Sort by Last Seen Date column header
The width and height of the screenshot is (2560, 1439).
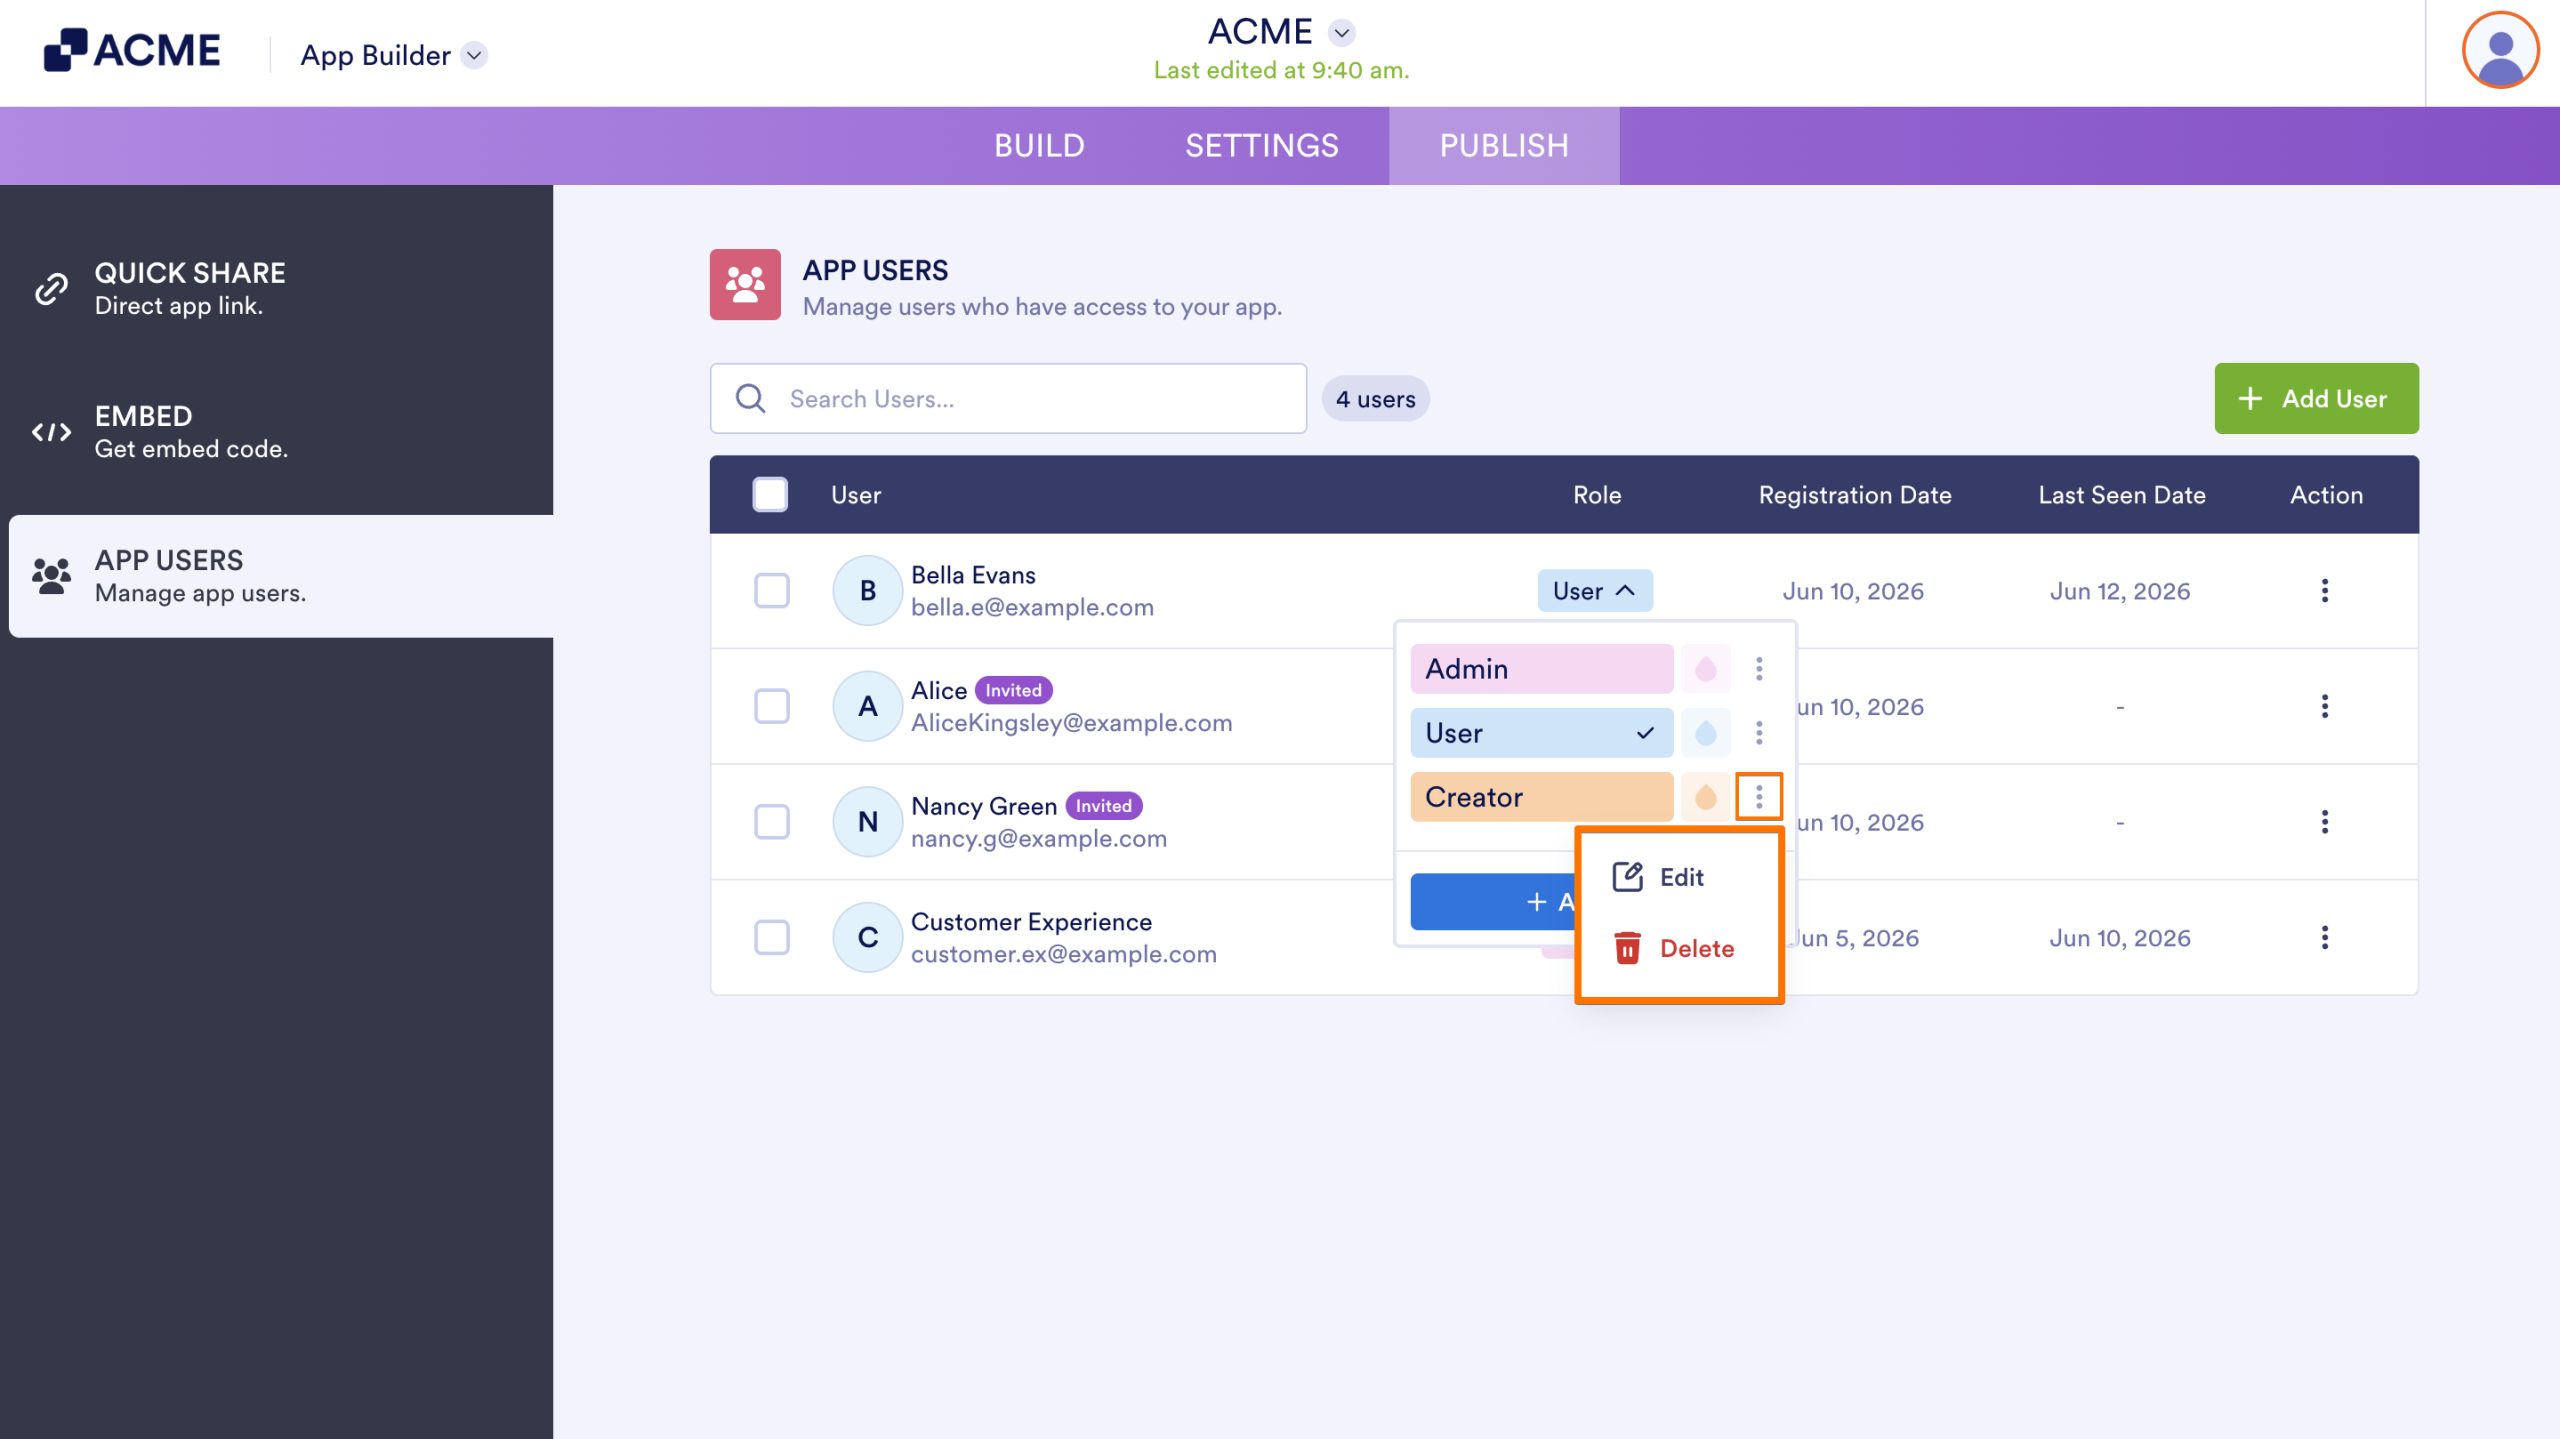pyautogui.click(x=2121, y=494)
